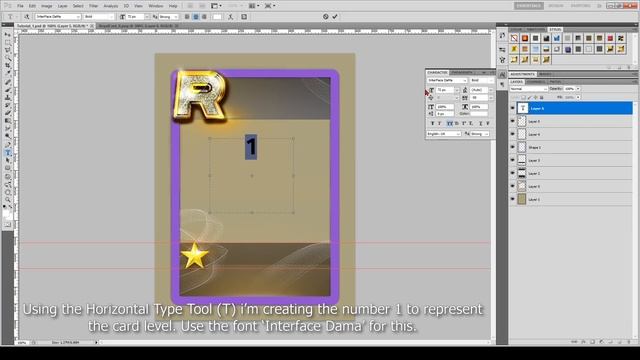
Task: Hide Layer 2 in Layers panel
Action: click(x=513, y=173)
